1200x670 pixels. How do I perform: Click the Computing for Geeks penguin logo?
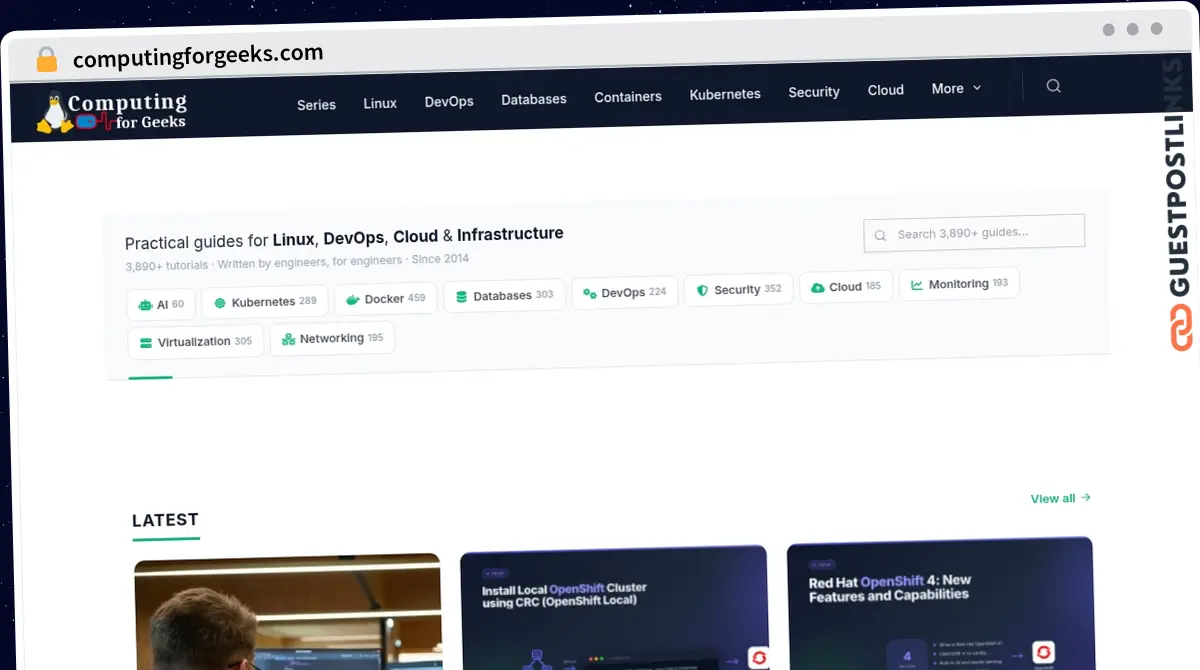point(112,112)
